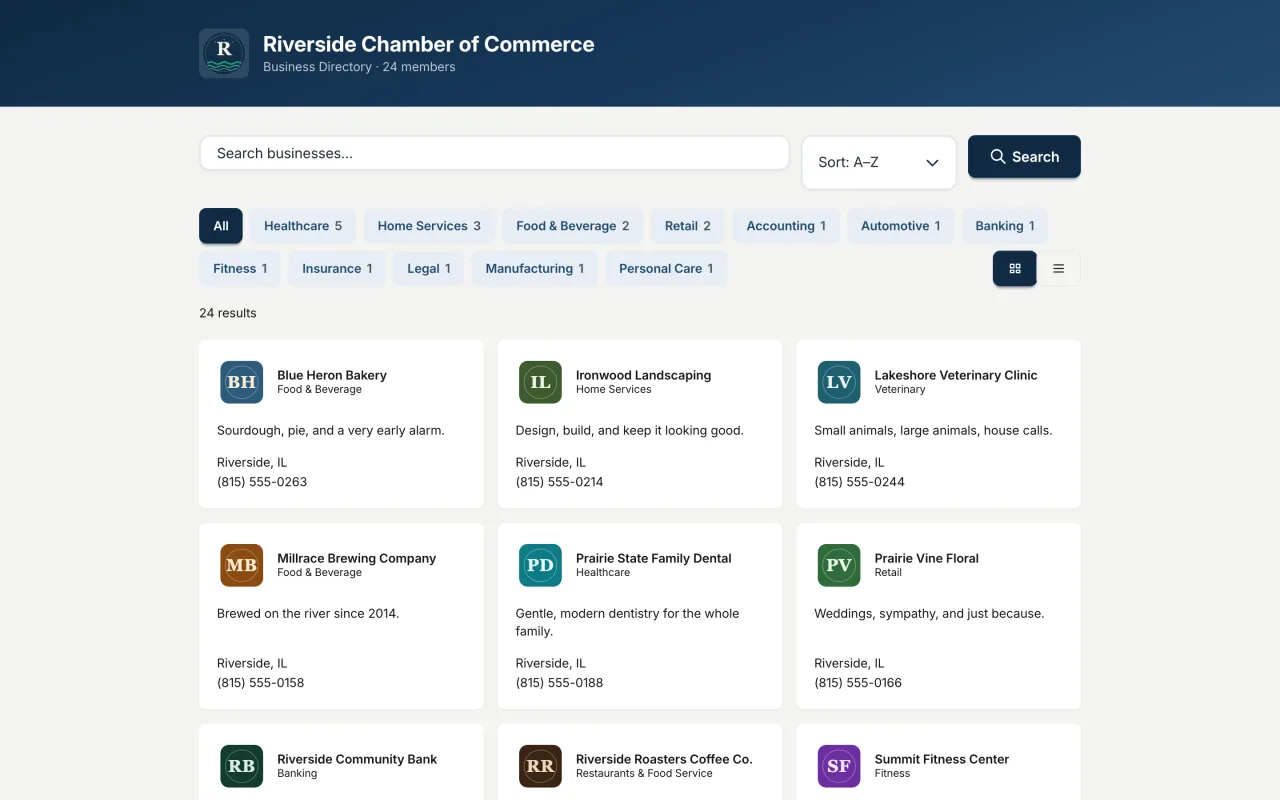1280x800 pixels.
Task: Click the RR Riverside Roasters logo
Action: [x=540, y=766]
